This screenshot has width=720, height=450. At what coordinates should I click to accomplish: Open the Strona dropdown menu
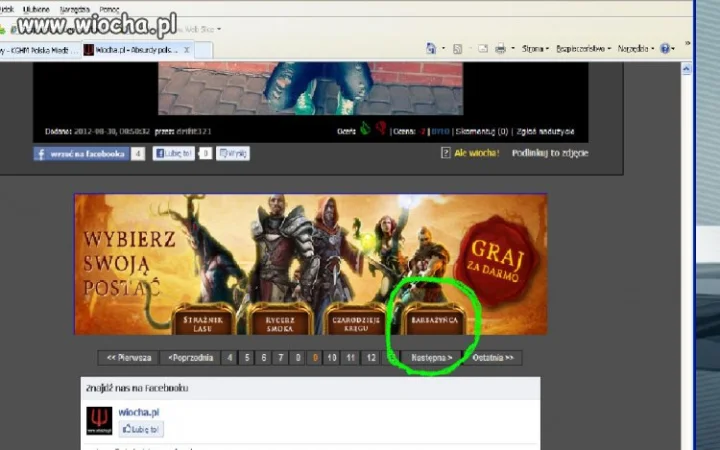535,48
